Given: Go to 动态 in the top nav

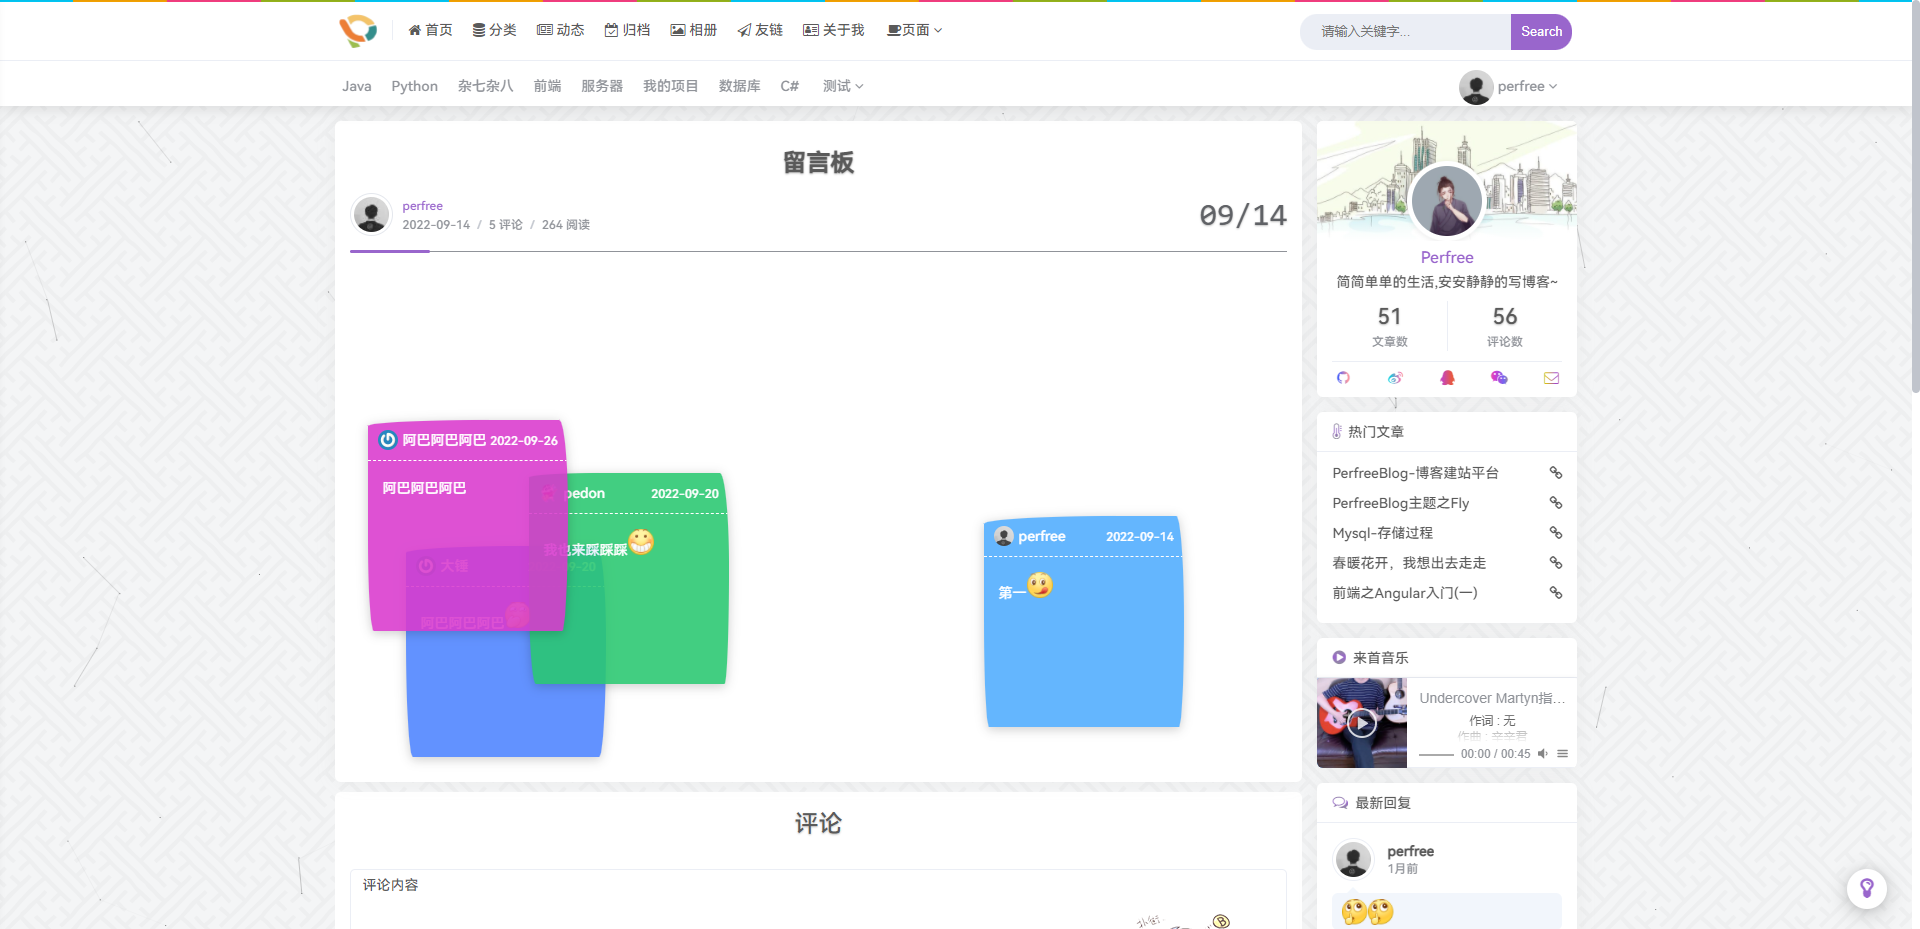Looking at the screenshot, I should tap(561, 30).
